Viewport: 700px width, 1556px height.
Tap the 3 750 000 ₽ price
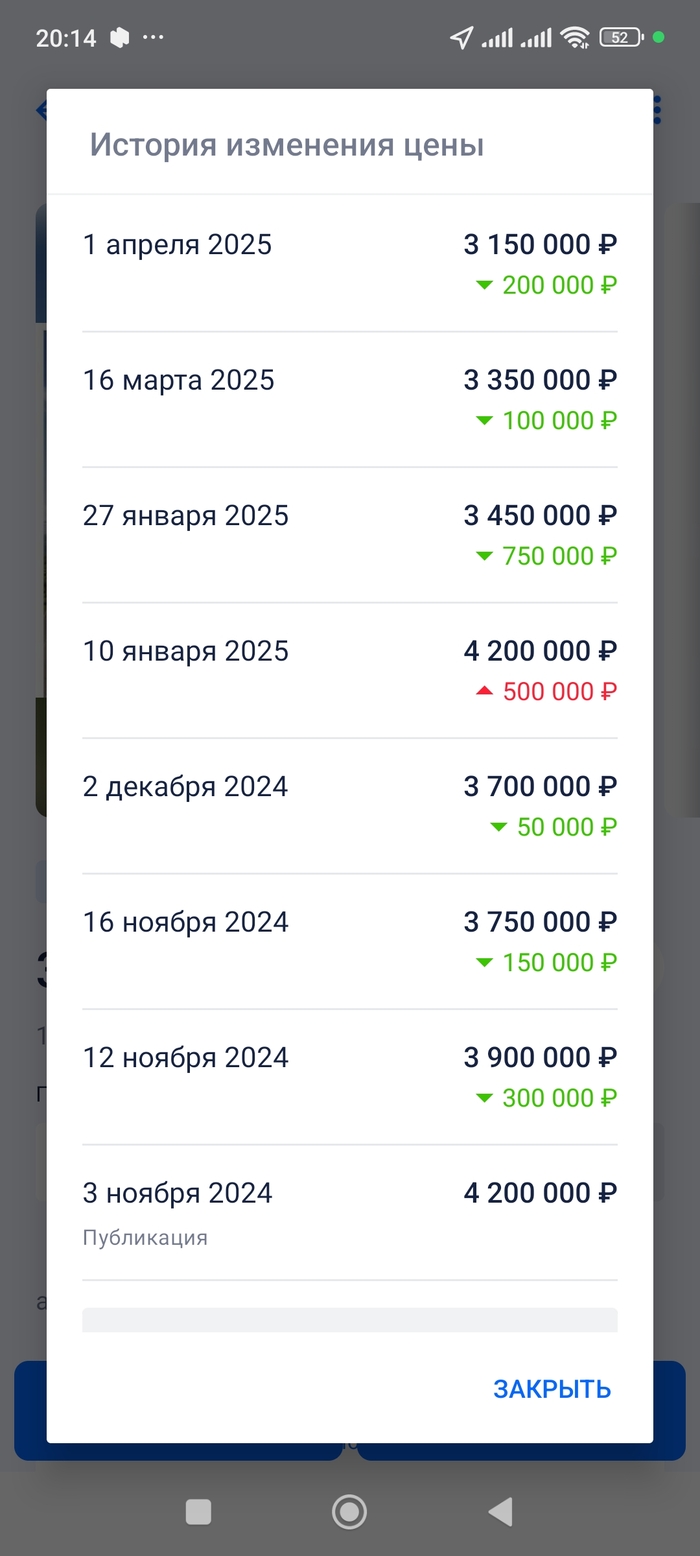pos(540,922)
